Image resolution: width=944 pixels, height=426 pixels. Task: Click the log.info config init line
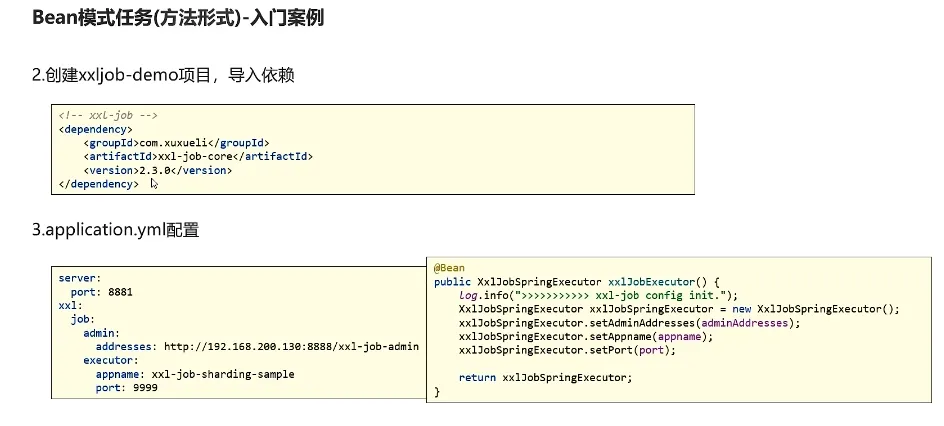(597, 296)
